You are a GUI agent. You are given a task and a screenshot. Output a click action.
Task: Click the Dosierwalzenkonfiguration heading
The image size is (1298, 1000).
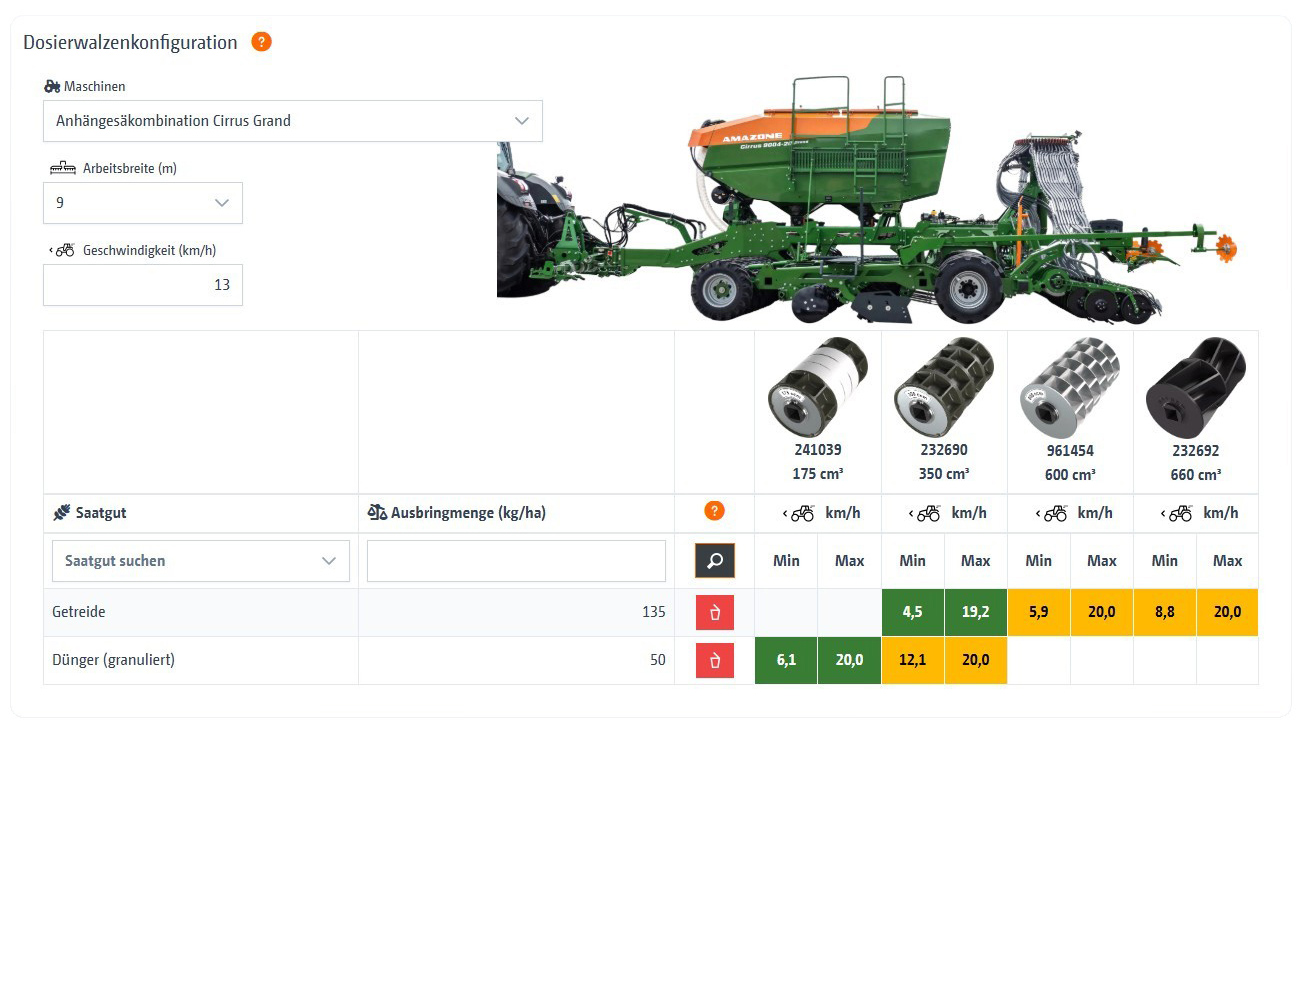[x=130, y=42]
